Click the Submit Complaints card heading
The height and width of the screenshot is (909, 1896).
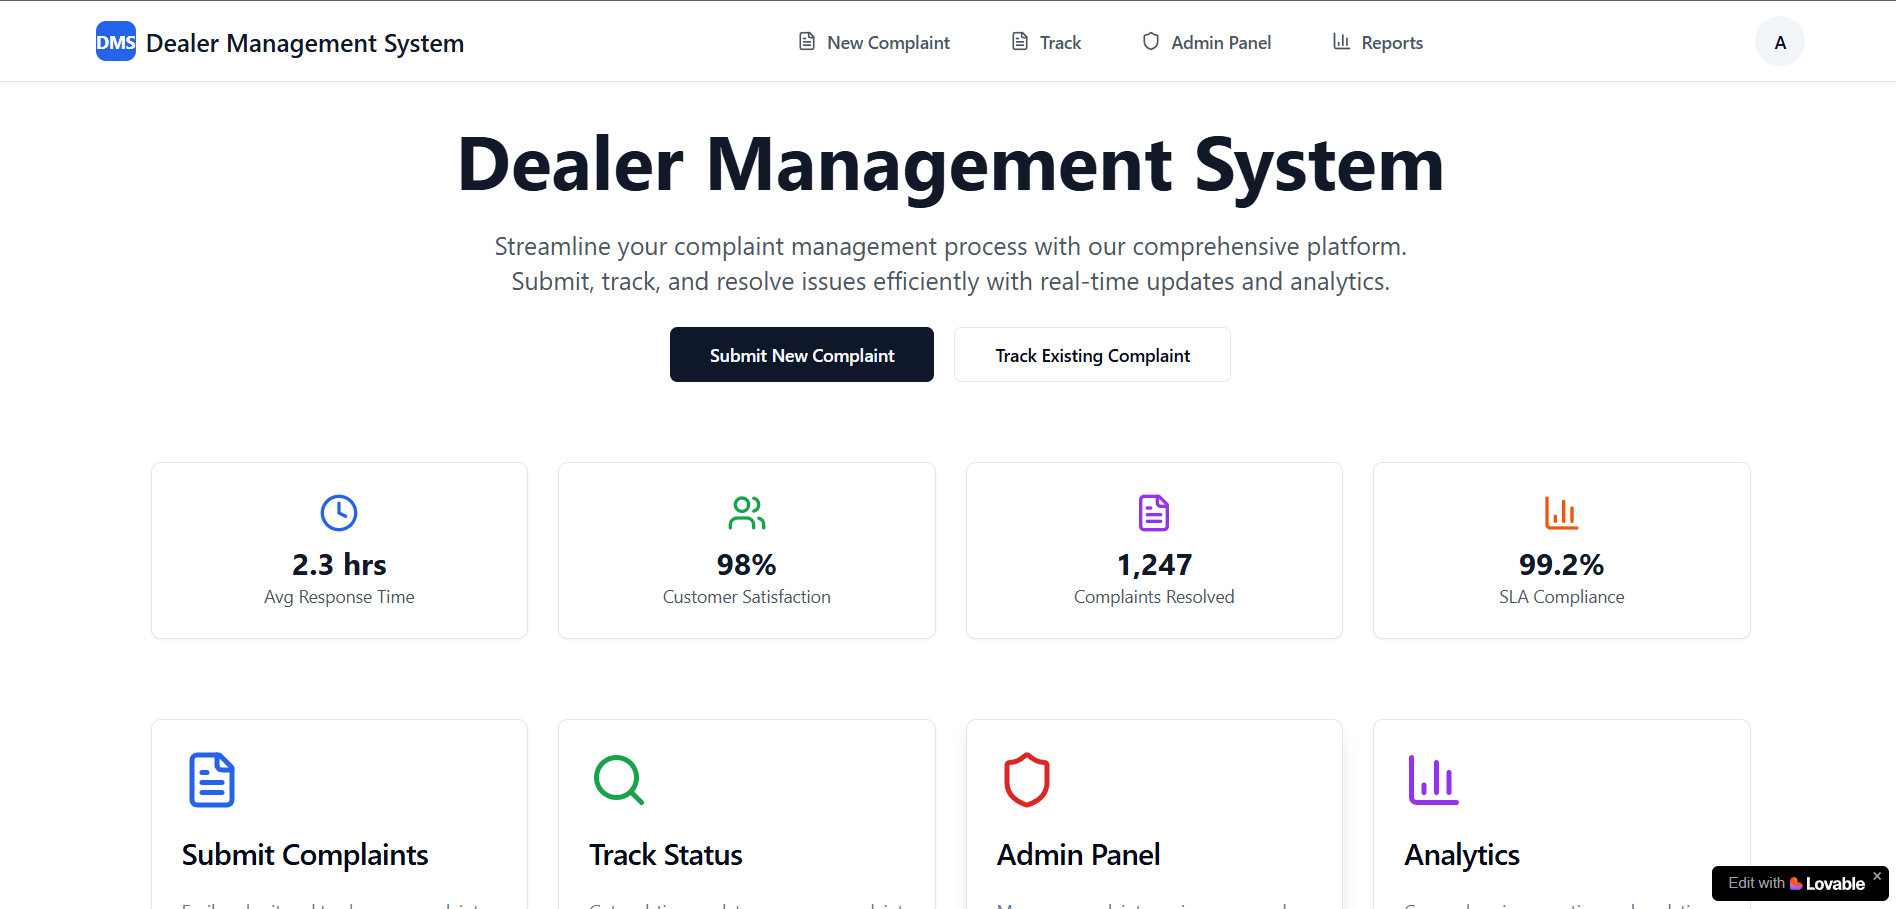point(305,855)
